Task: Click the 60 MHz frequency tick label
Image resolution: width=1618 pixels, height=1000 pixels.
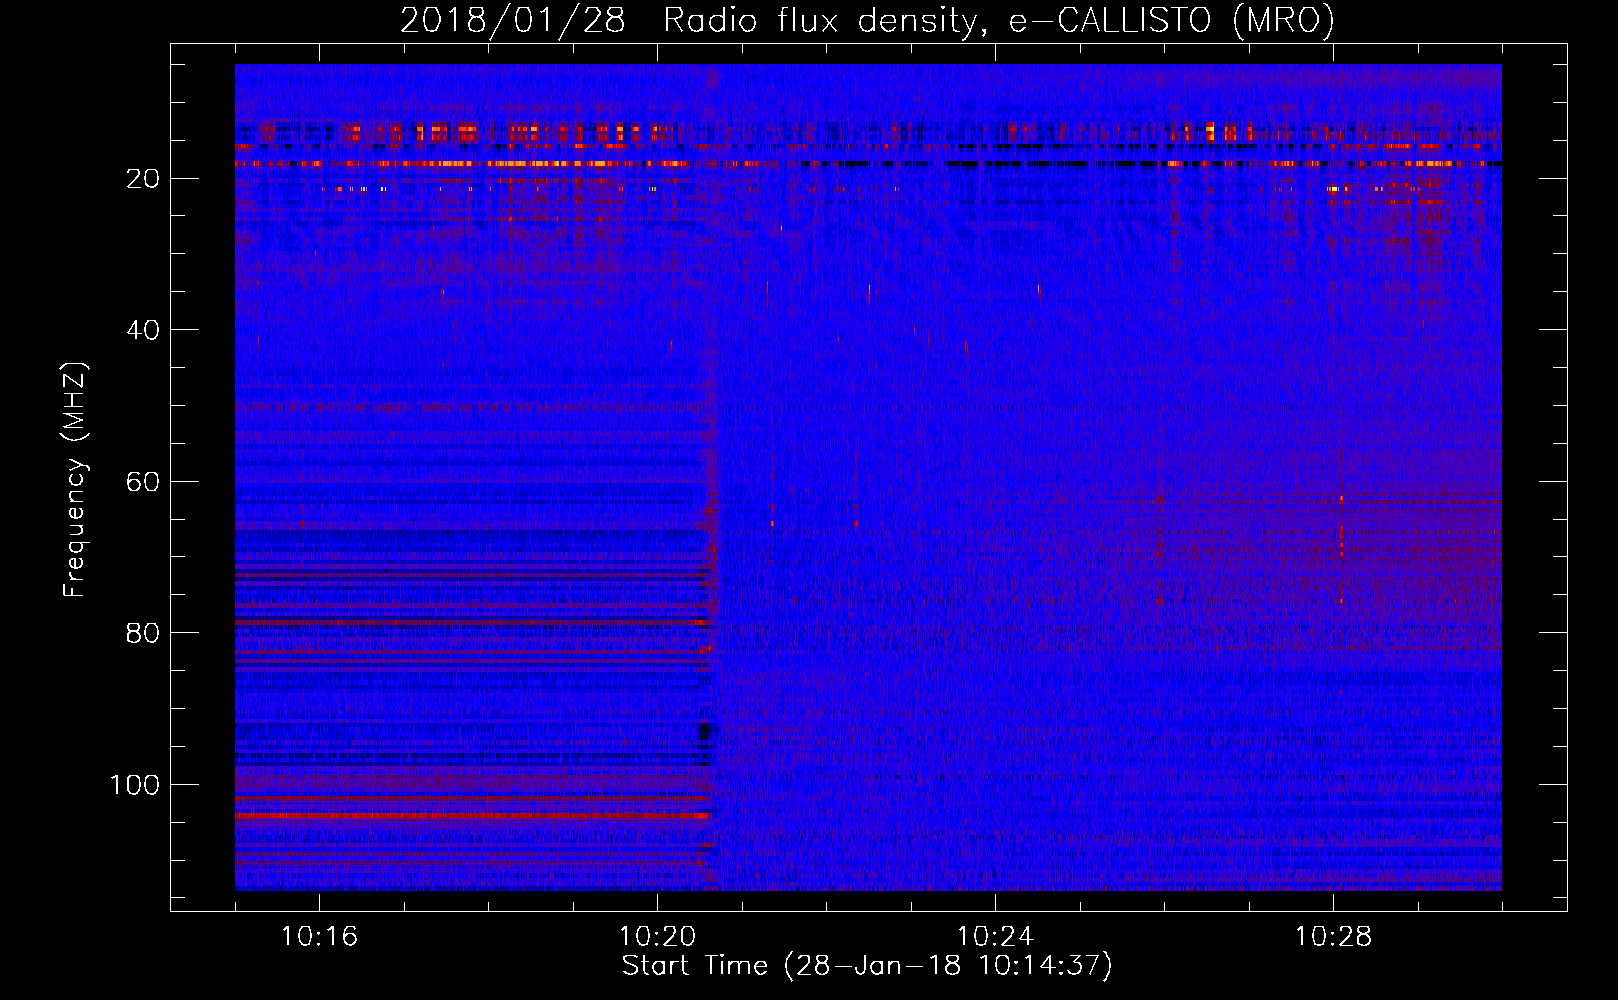Action: [144, 482]
